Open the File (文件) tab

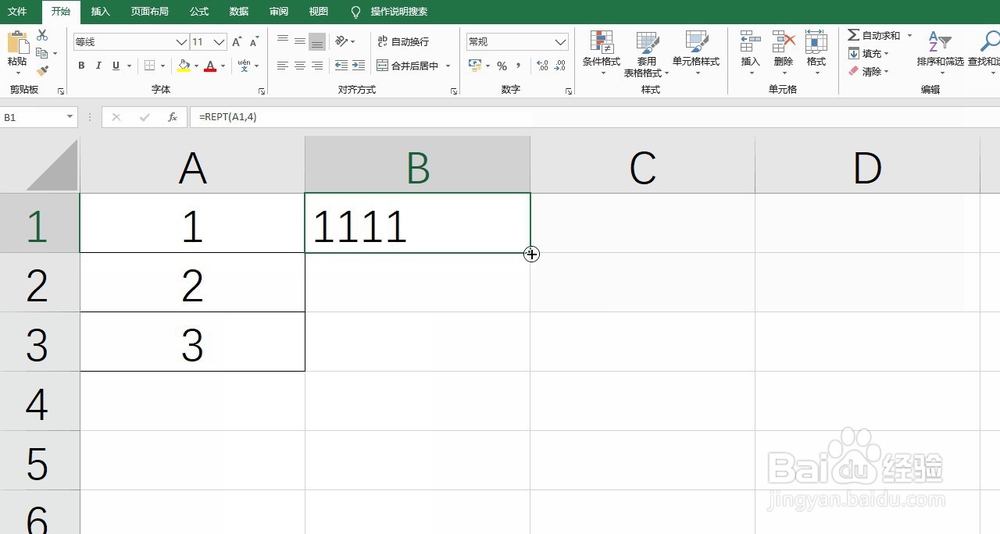[17, 11]
